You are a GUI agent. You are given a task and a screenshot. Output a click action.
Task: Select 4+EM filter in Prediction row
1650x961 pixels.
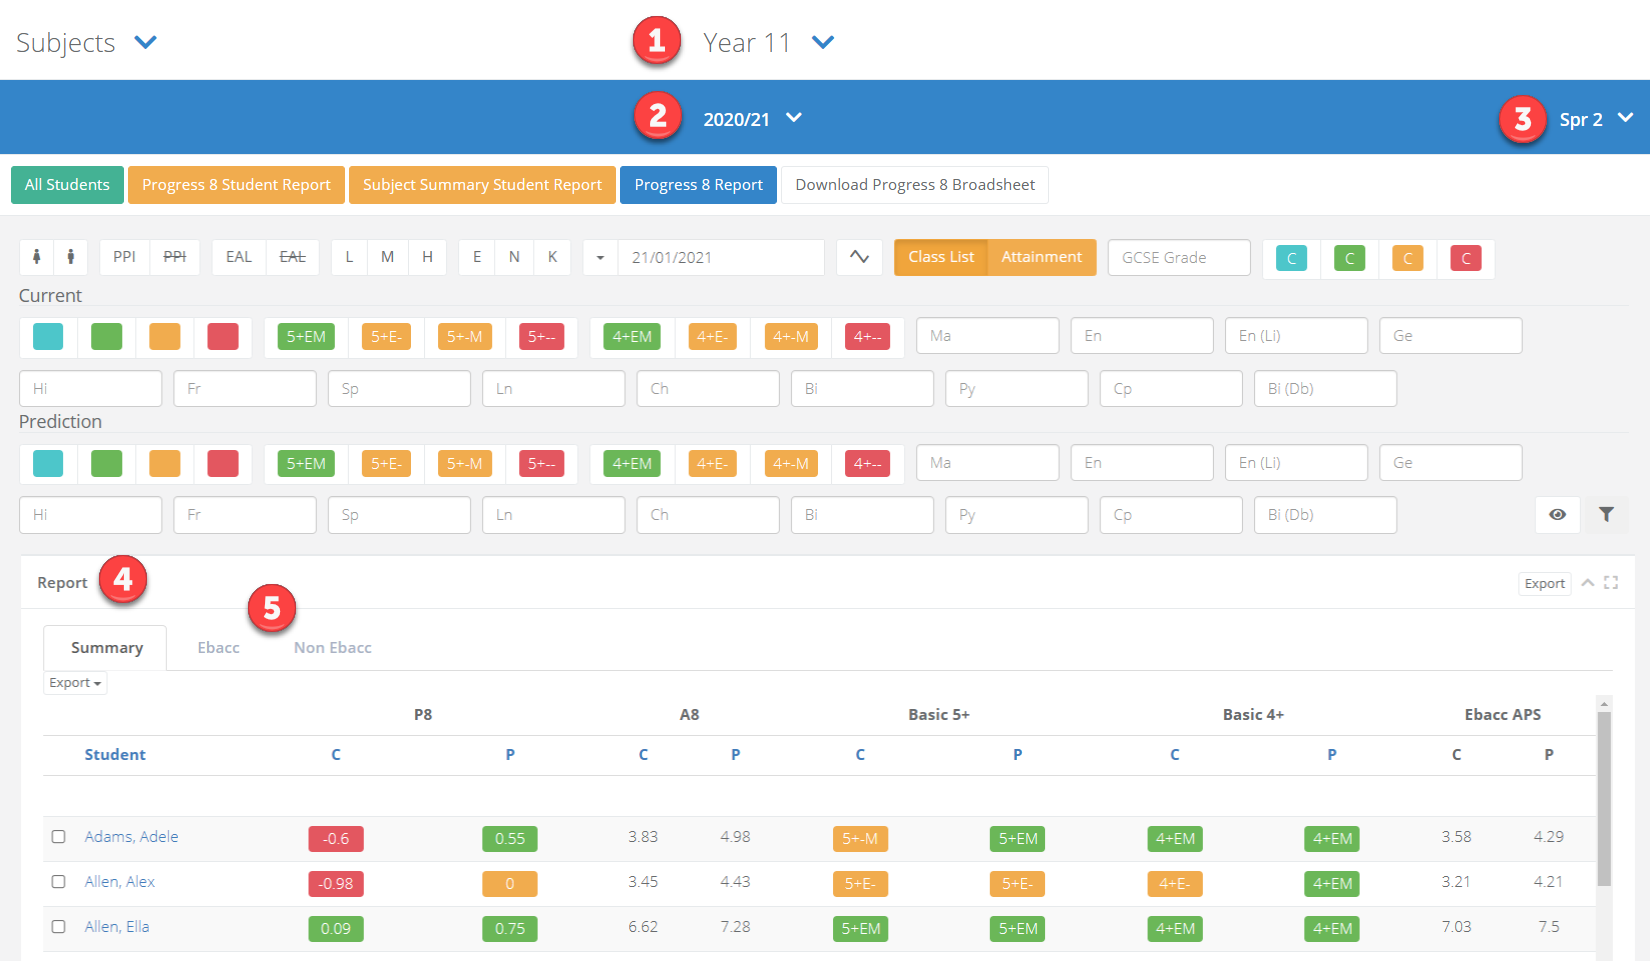tap(632, 464)
